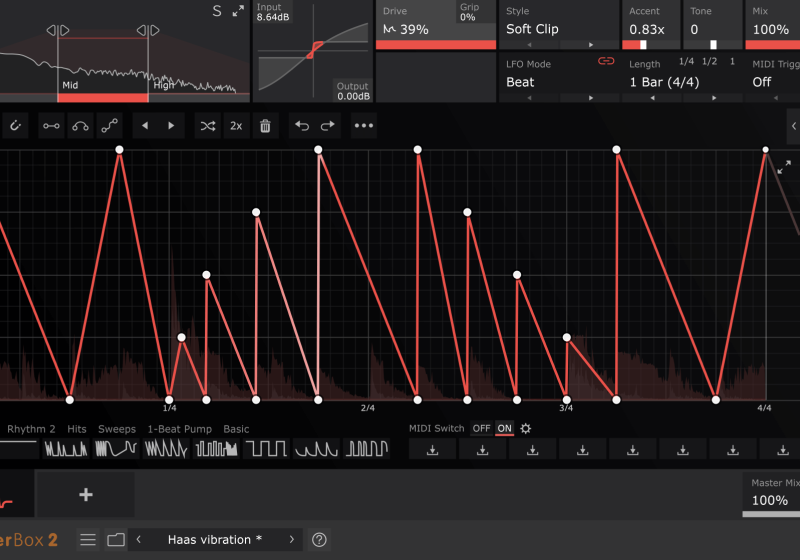Toggle the red link icon beside LFO Mode

tap(605, 62)
